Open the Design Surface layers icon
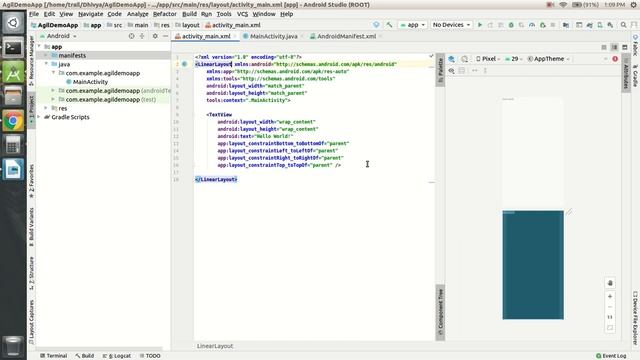 451,59
